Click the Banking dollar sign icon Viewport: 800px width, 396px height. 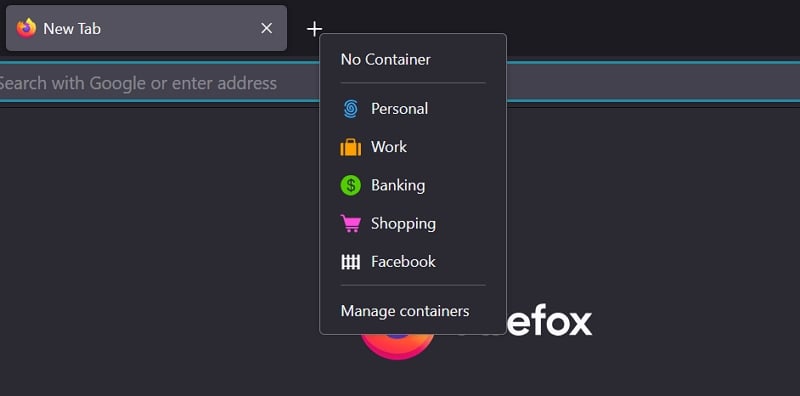(x=351, y=185)
